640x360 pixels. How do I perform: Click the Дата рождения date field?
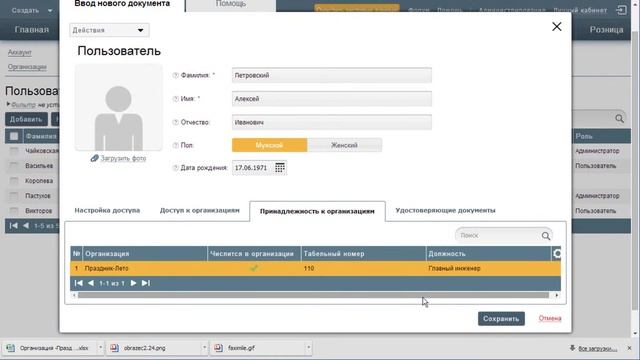[x=252, y=168]
